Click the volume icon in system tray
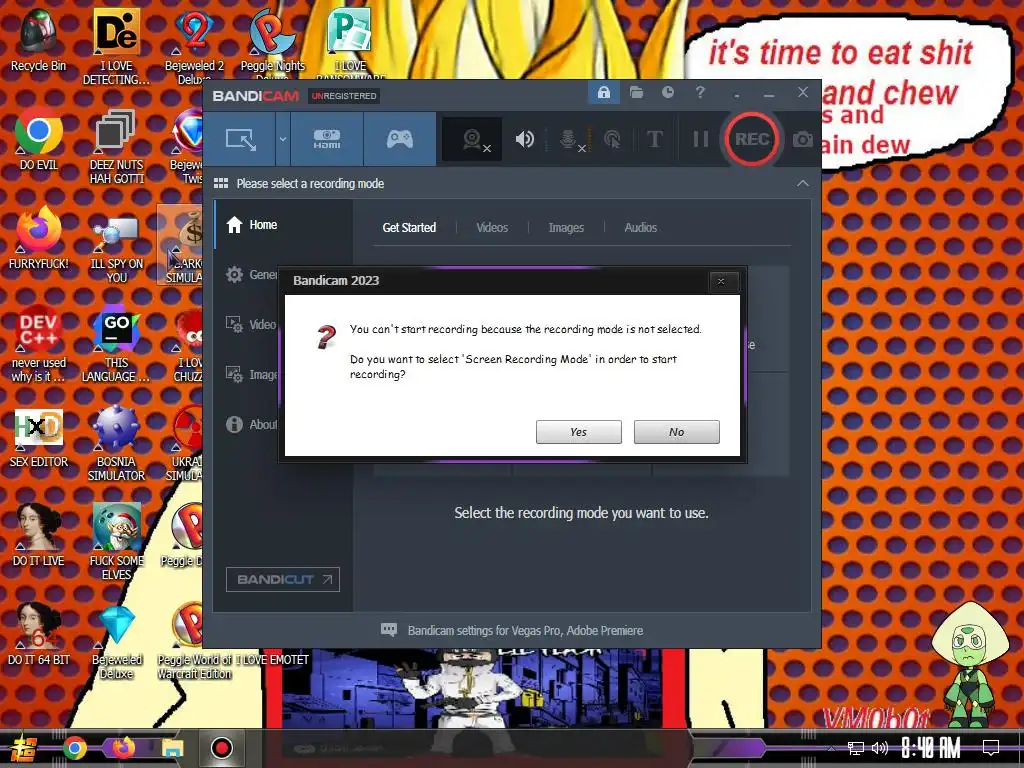 pos(880,748)
